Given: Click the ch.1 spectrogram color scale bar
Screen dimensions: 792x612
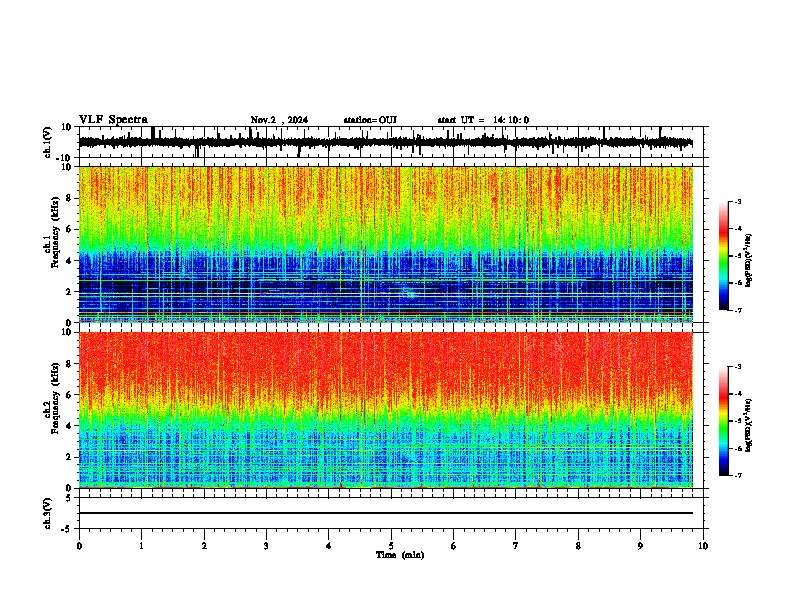Looking at the screenshot, I should 724,256.
